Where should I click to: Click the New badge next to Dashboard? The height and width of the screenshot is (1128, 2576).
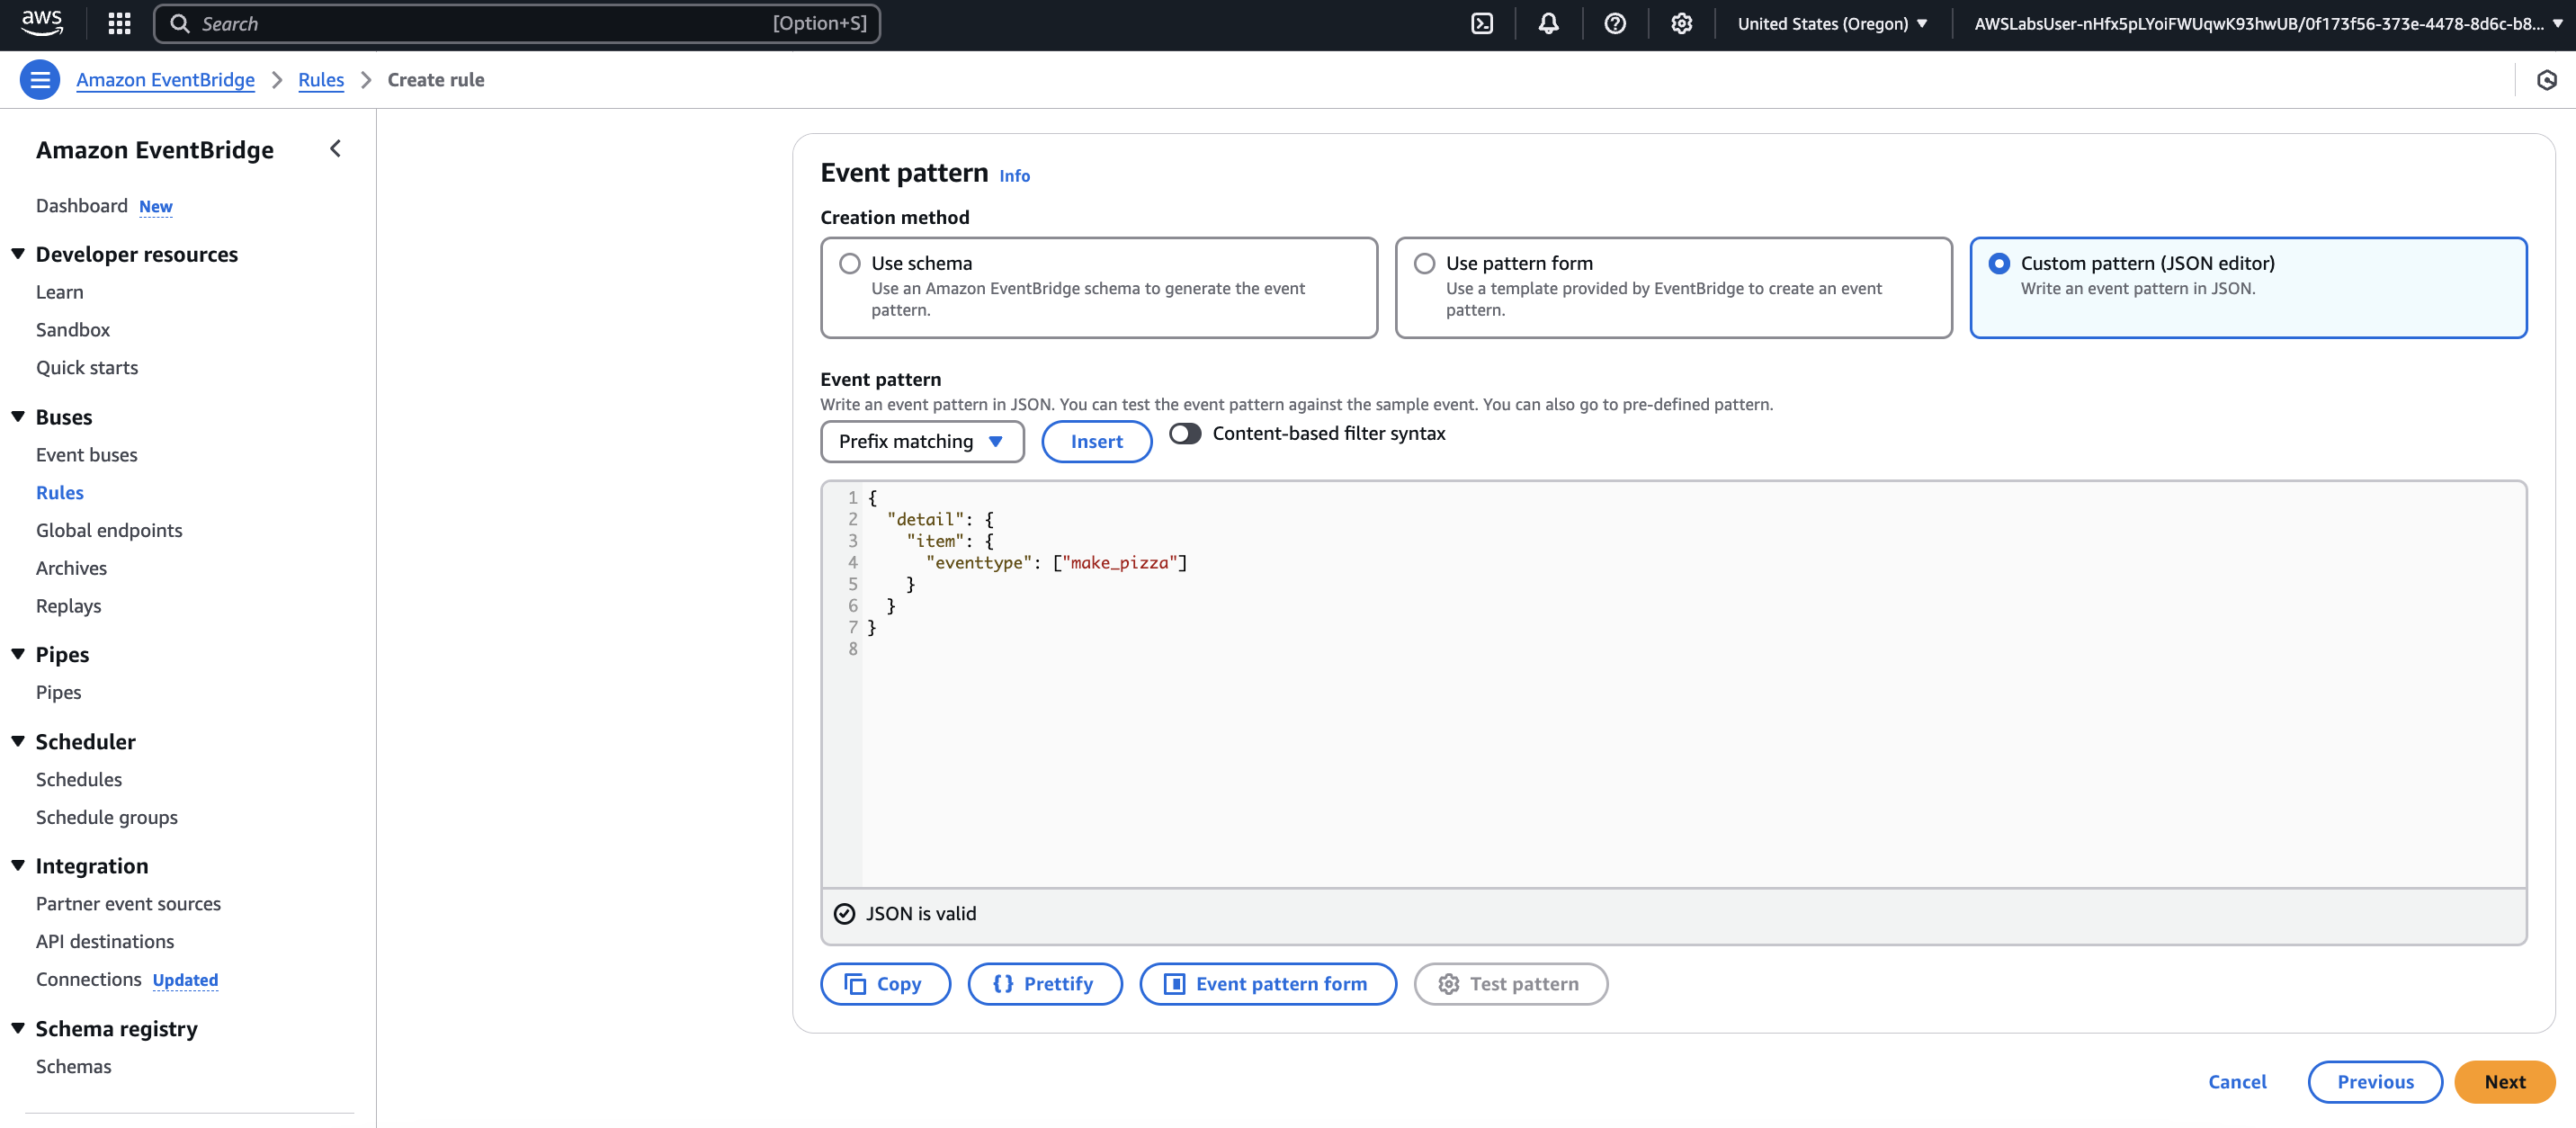coord(155,207)
